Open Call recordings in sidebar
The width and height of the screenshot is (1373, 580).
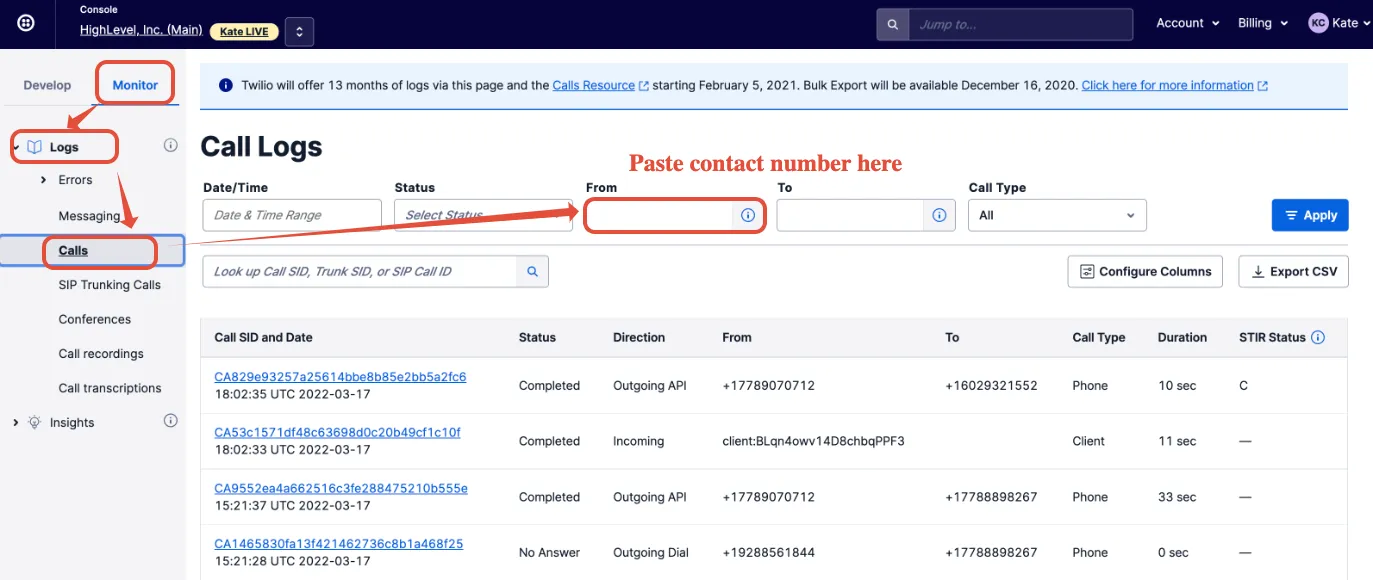[101, 354]
